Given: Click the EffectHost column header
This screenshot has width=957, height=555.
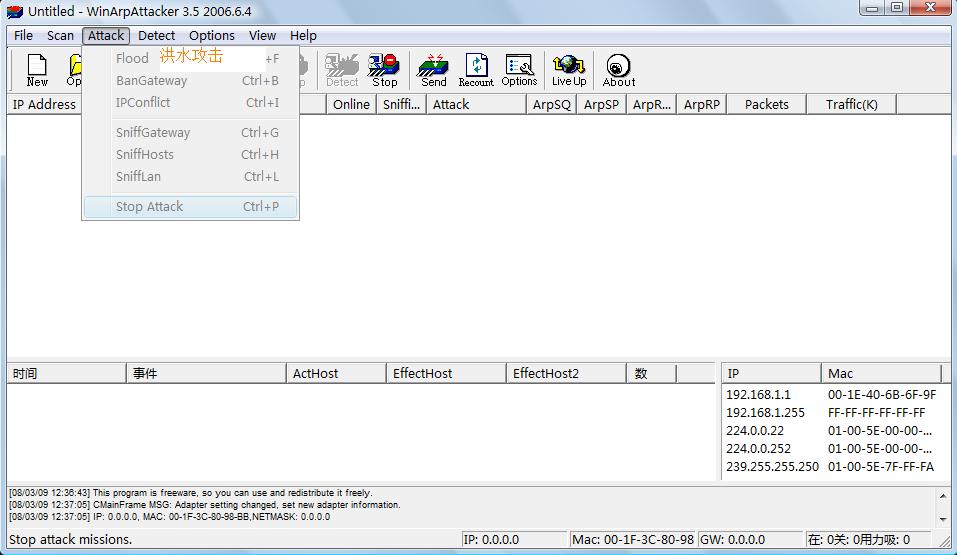Looking at the screenshot, I should [446, 373].
